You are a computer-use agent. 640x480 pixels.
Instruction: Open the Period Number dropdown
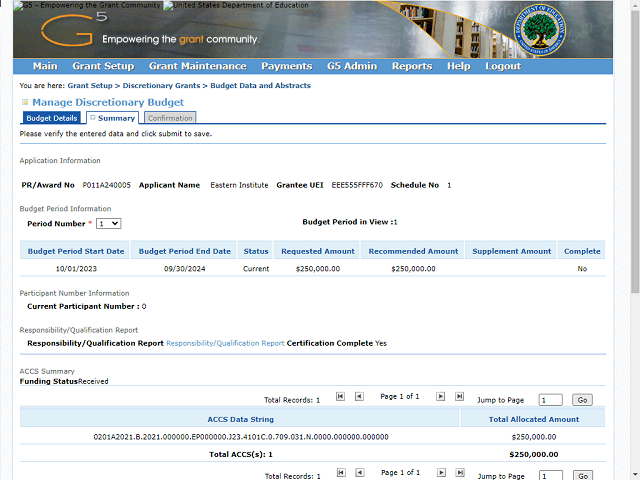click(109, 224)
